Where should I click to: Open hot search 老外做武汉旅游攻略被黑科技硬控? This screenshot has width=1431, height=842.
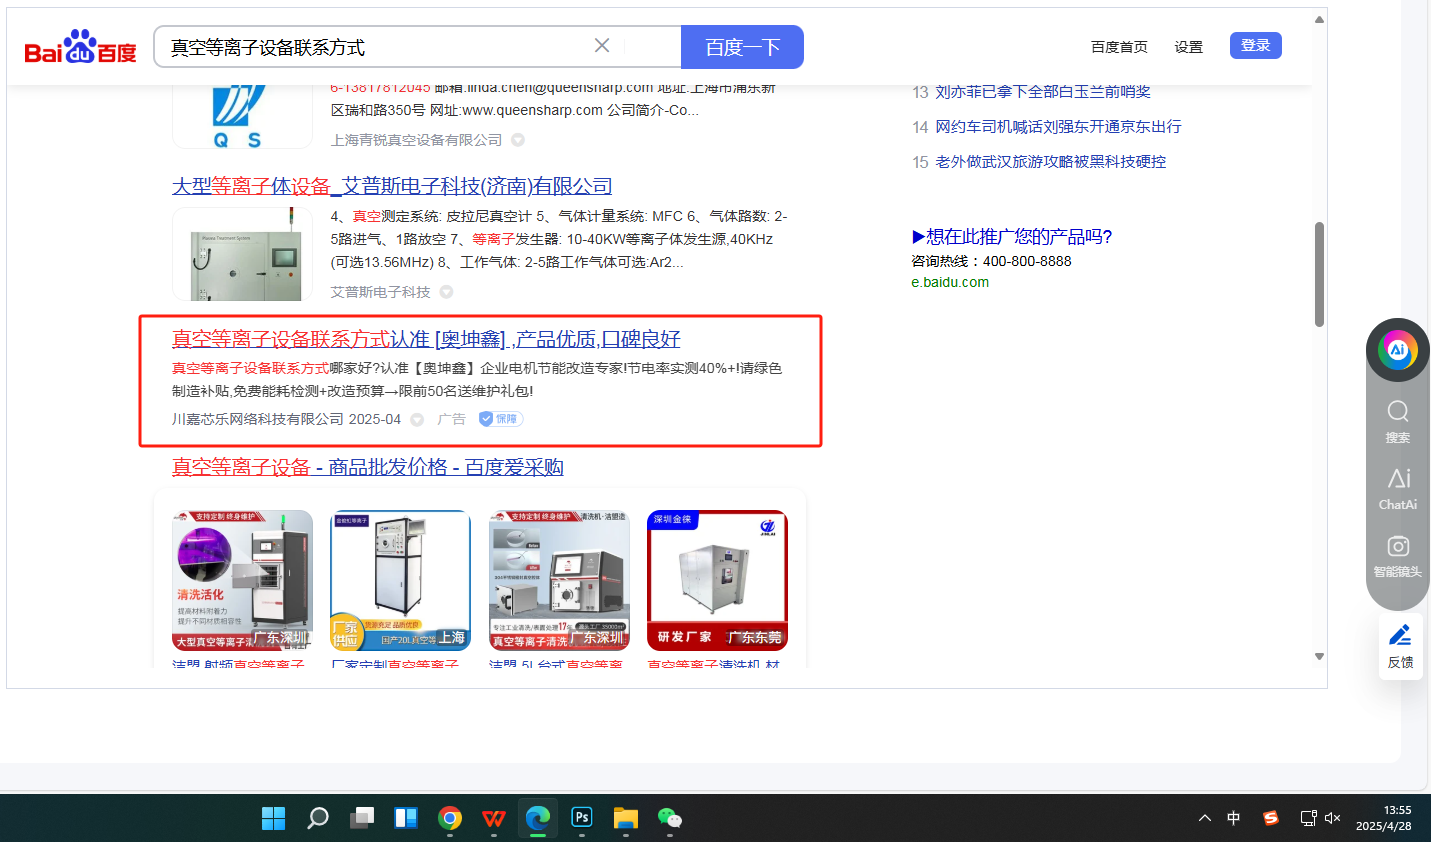pyautogui.click(x=1050, y=162)
